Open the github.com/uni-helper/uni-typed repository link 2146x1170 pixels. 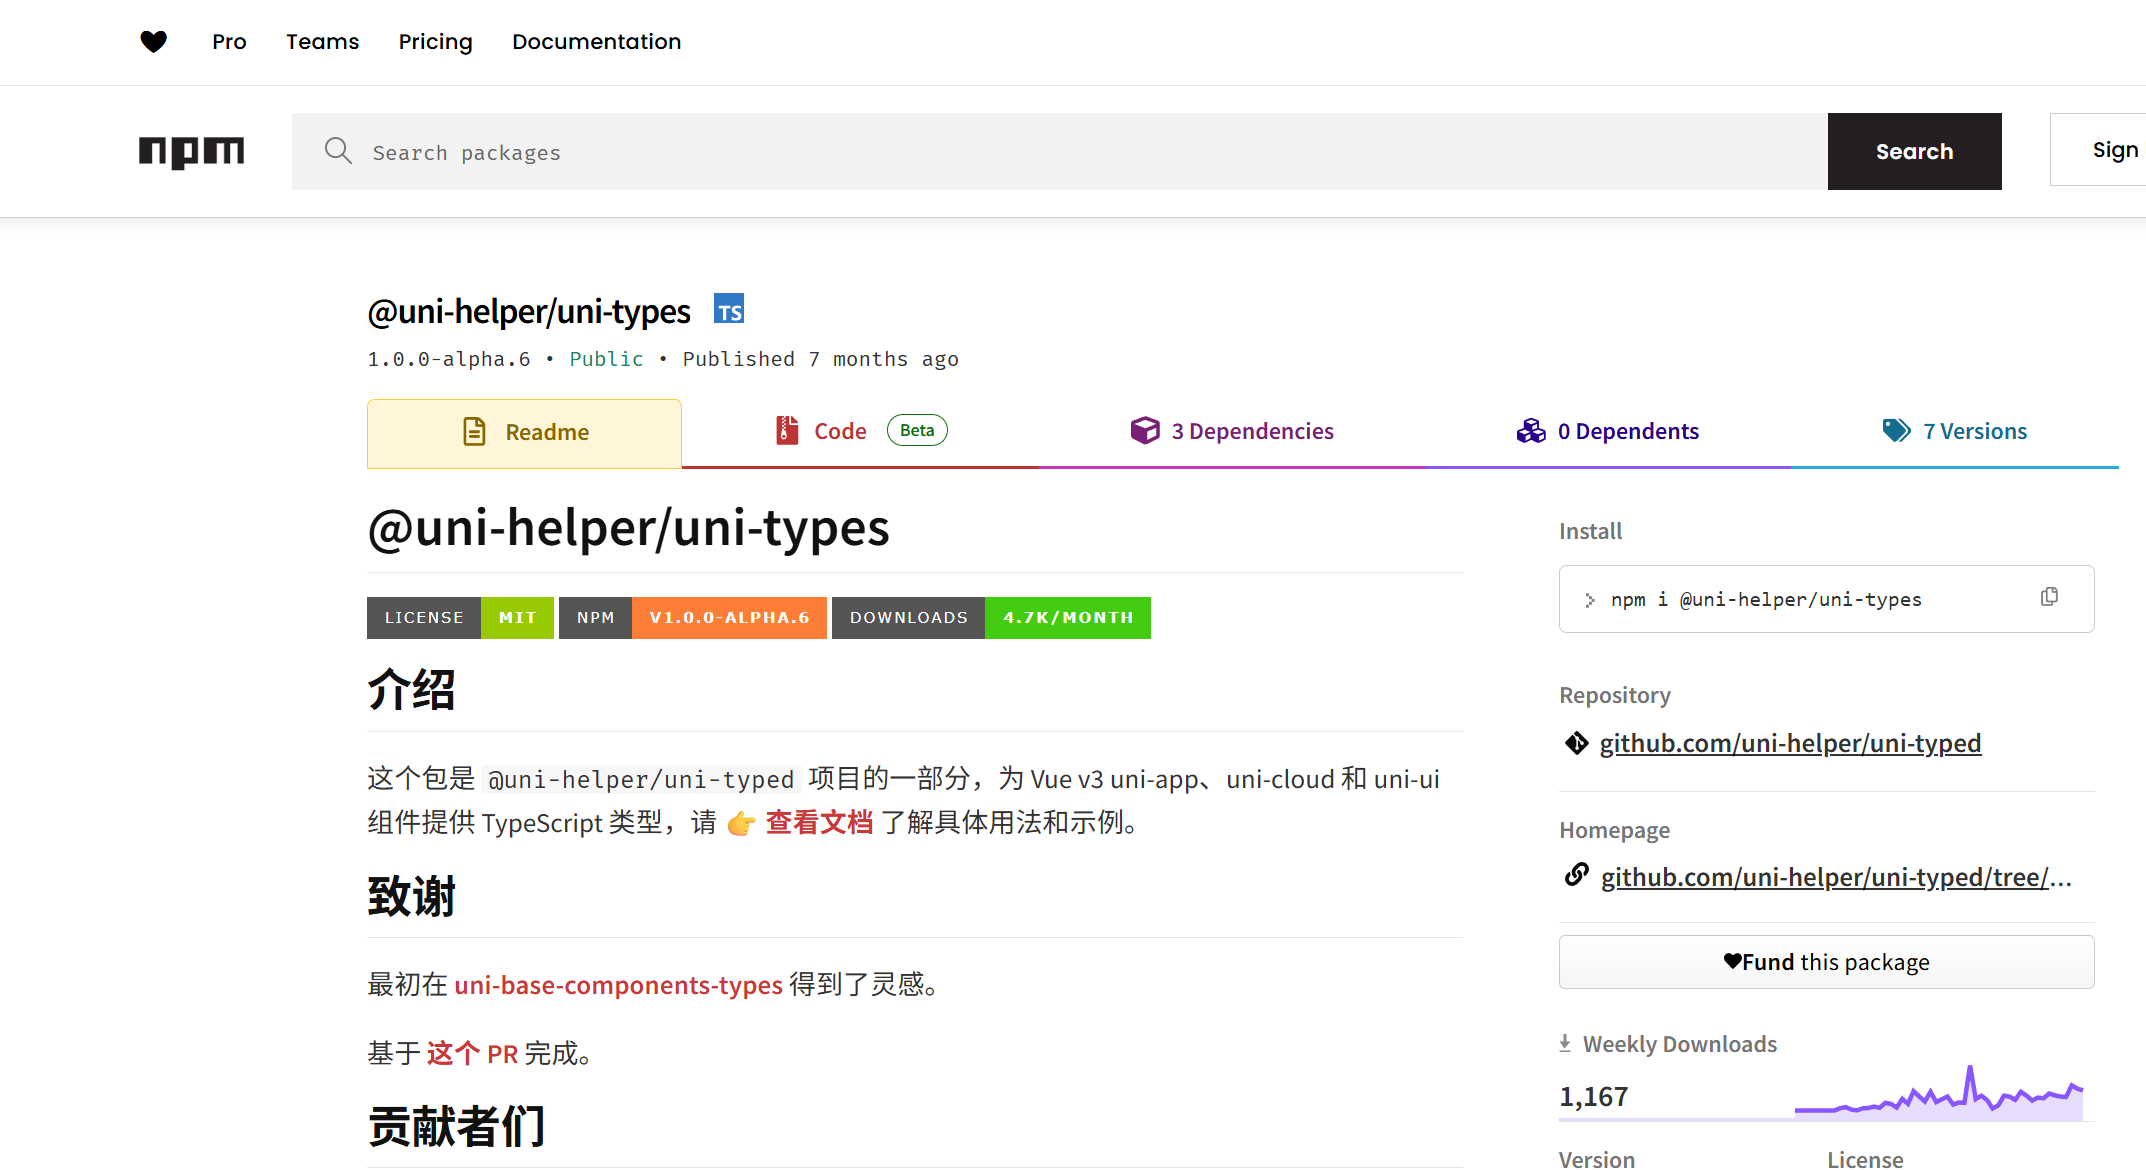pyautogui.click(x=1790, y=743)
